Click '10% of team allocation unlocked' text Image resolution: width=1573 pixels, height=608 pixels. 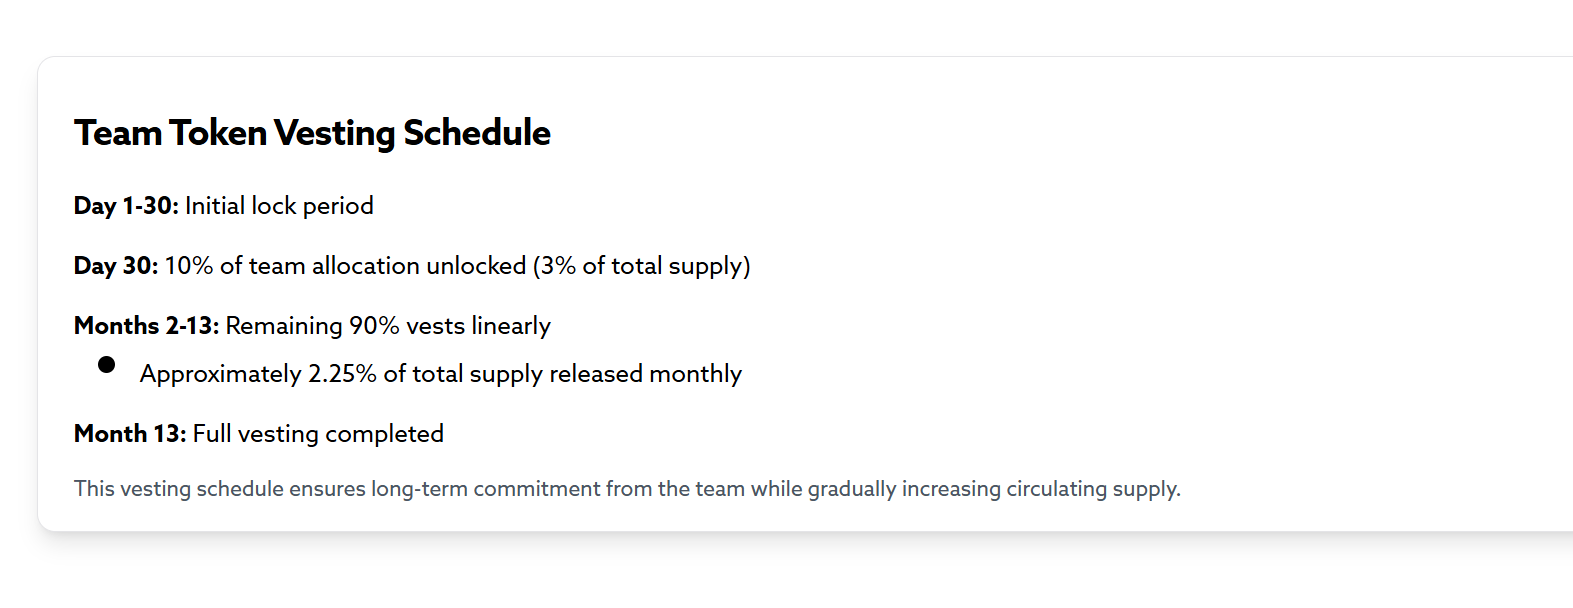point(345,266)
